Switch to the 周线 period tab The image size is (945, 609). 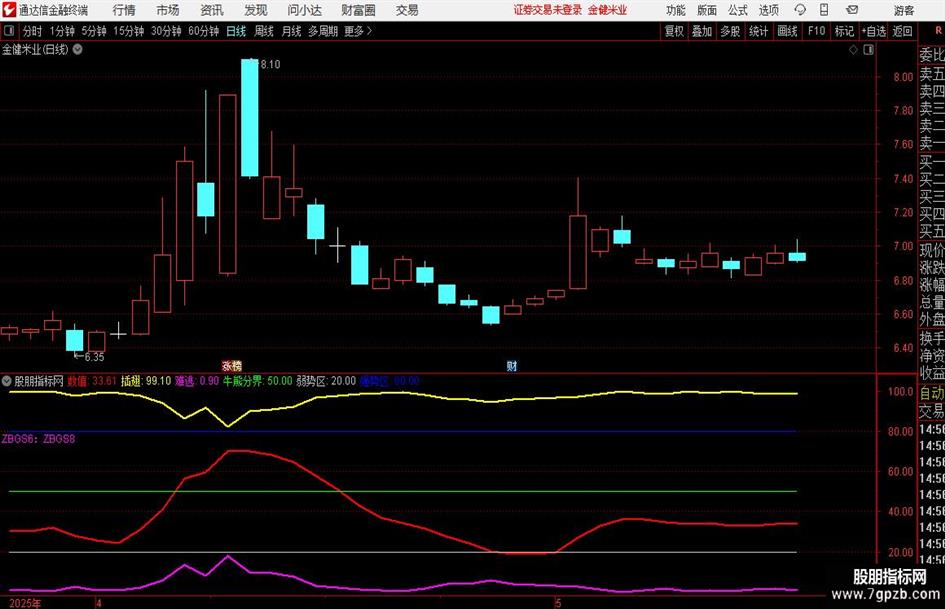(263, 31)
